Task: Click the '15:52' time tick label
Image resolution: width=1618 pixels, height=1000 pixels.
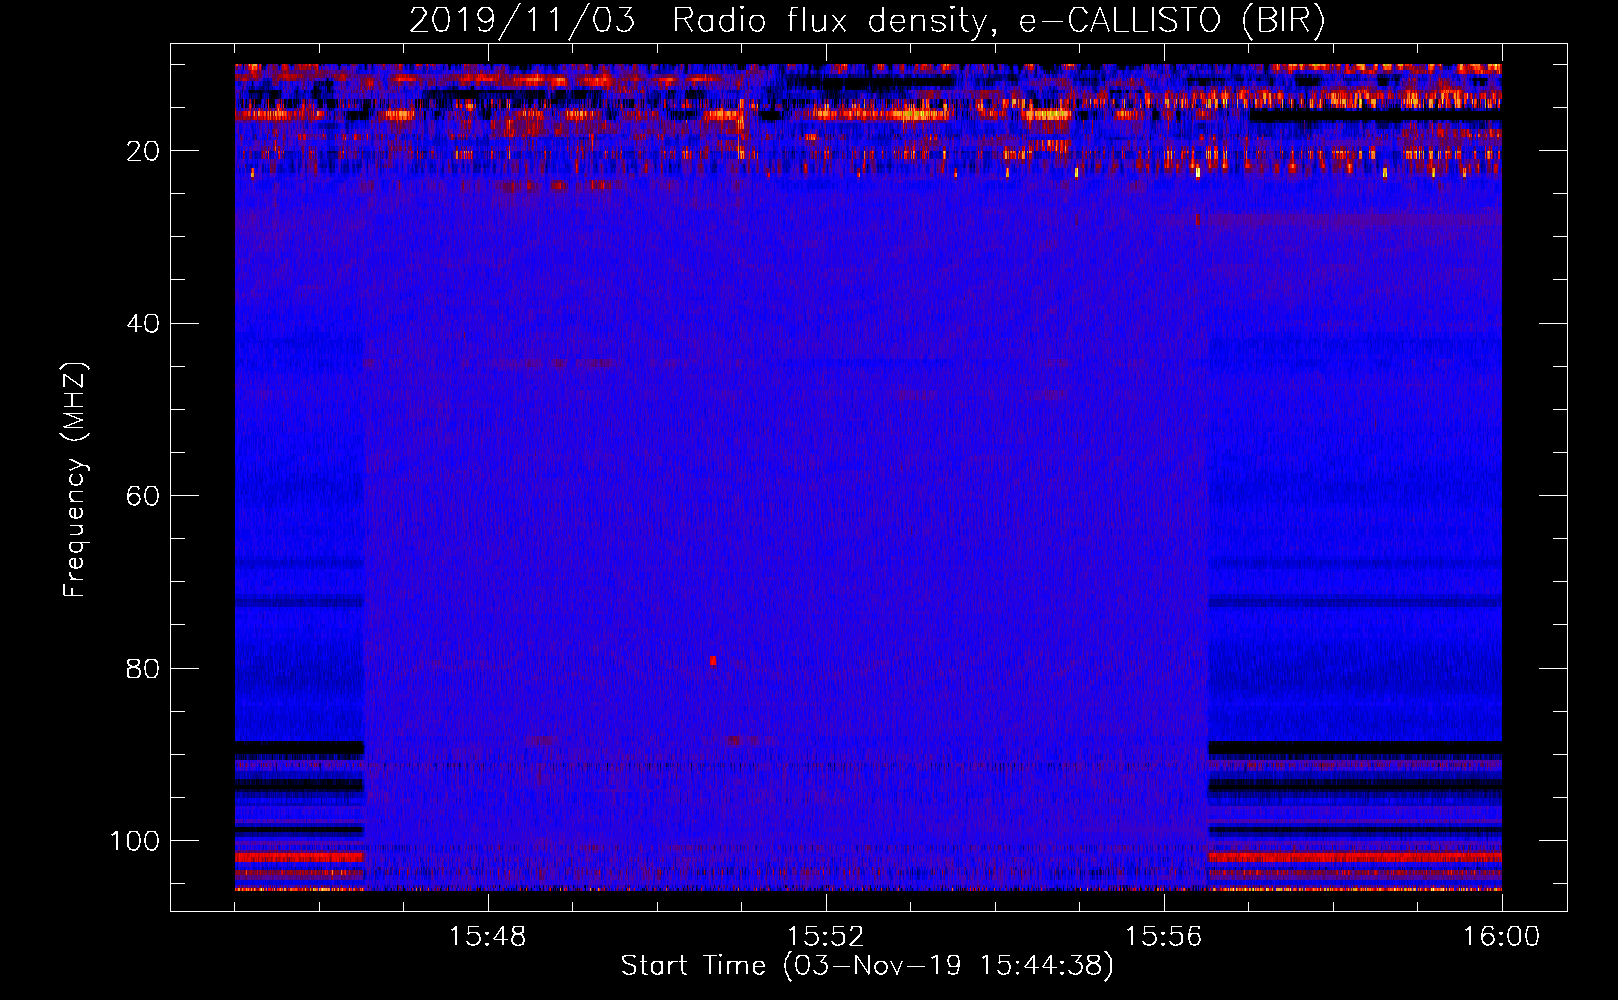Action: pos(826,937)
